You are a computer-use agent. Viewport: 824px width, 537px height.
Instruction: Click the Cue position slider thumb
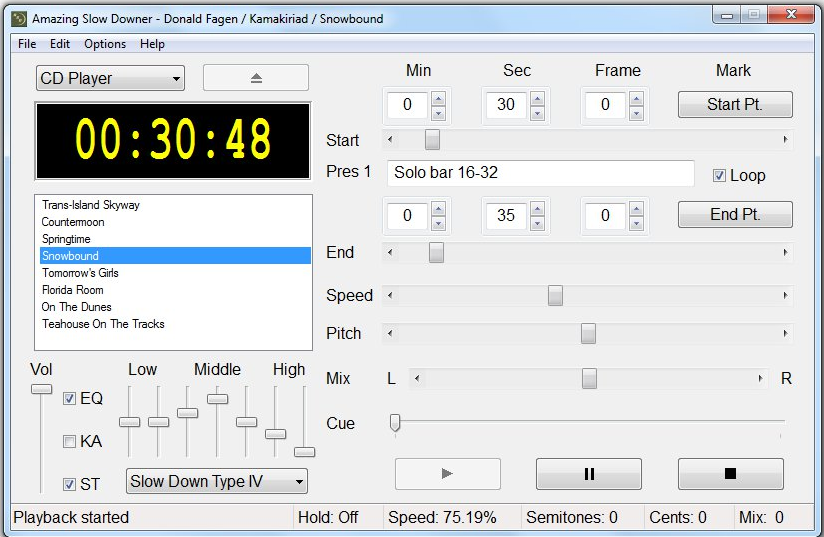(x=395, y=422)
